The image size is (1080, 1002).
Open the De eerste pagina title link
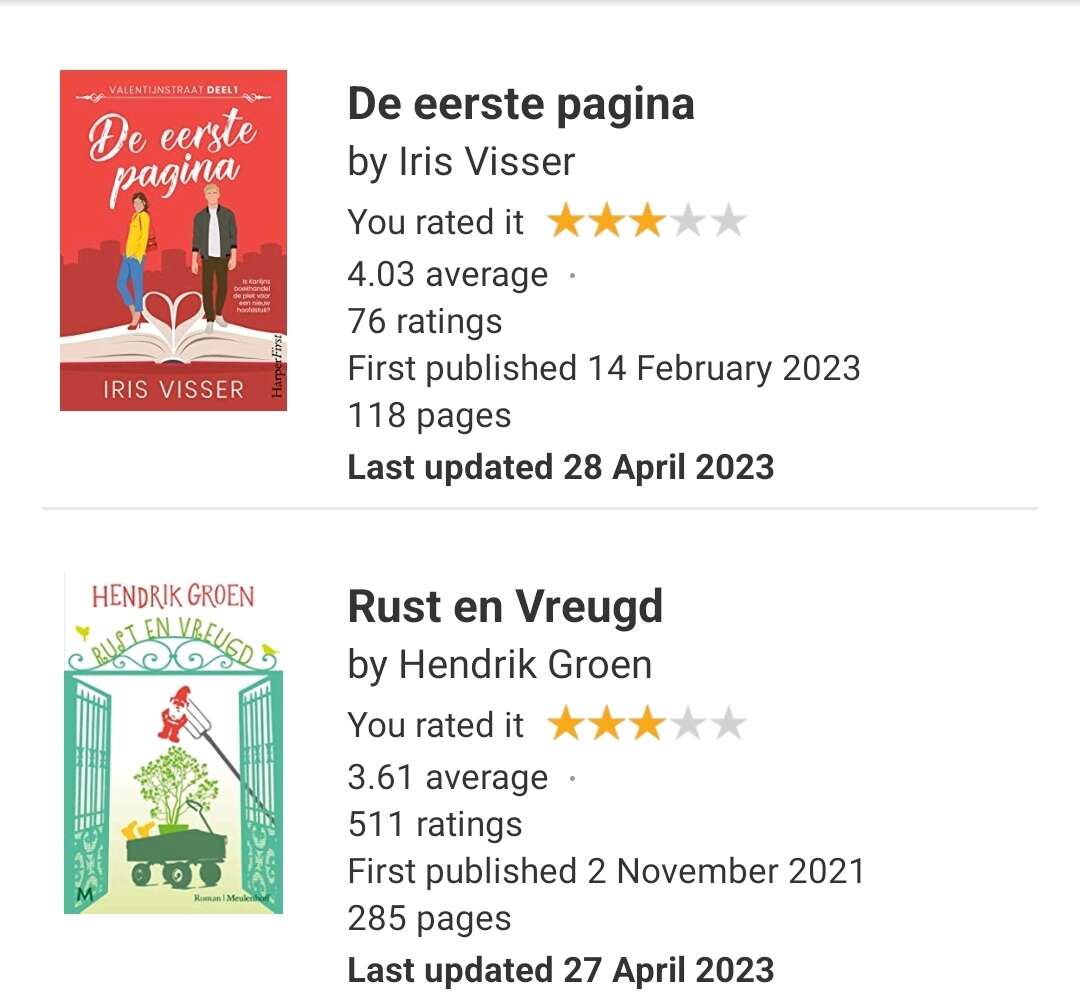pyautogui.click(x=521, y=105)
